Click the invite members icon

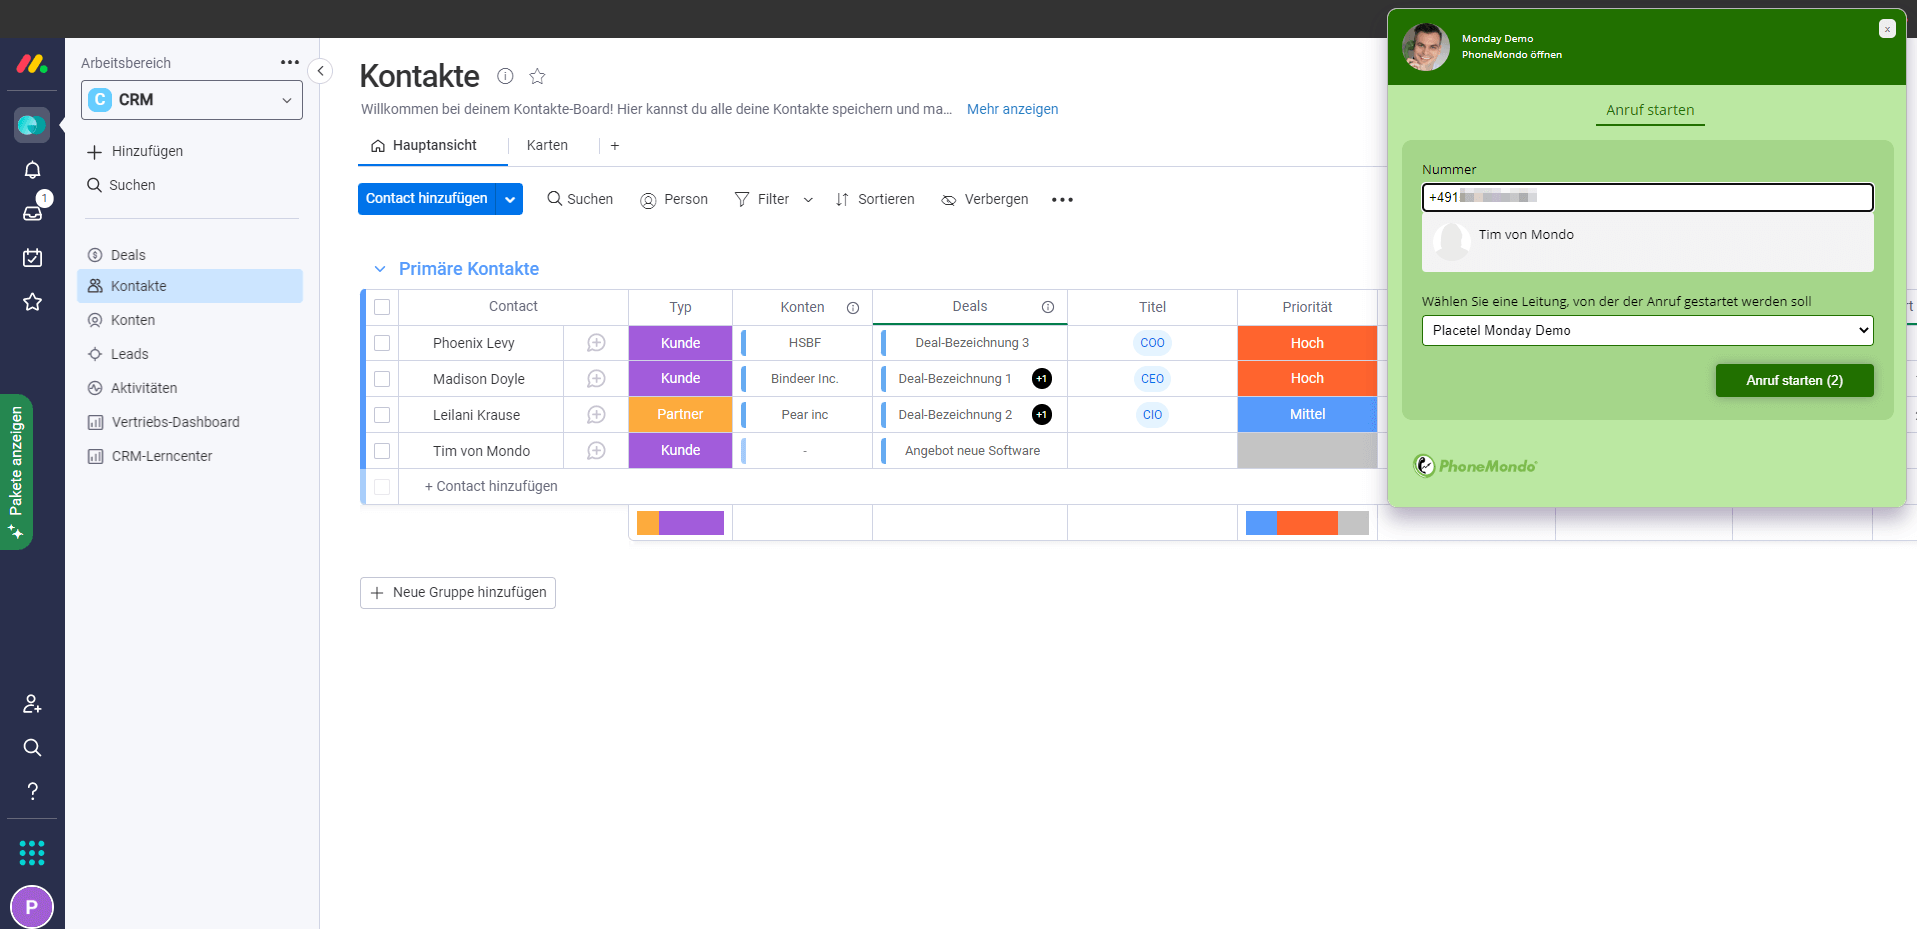point(32,704)
